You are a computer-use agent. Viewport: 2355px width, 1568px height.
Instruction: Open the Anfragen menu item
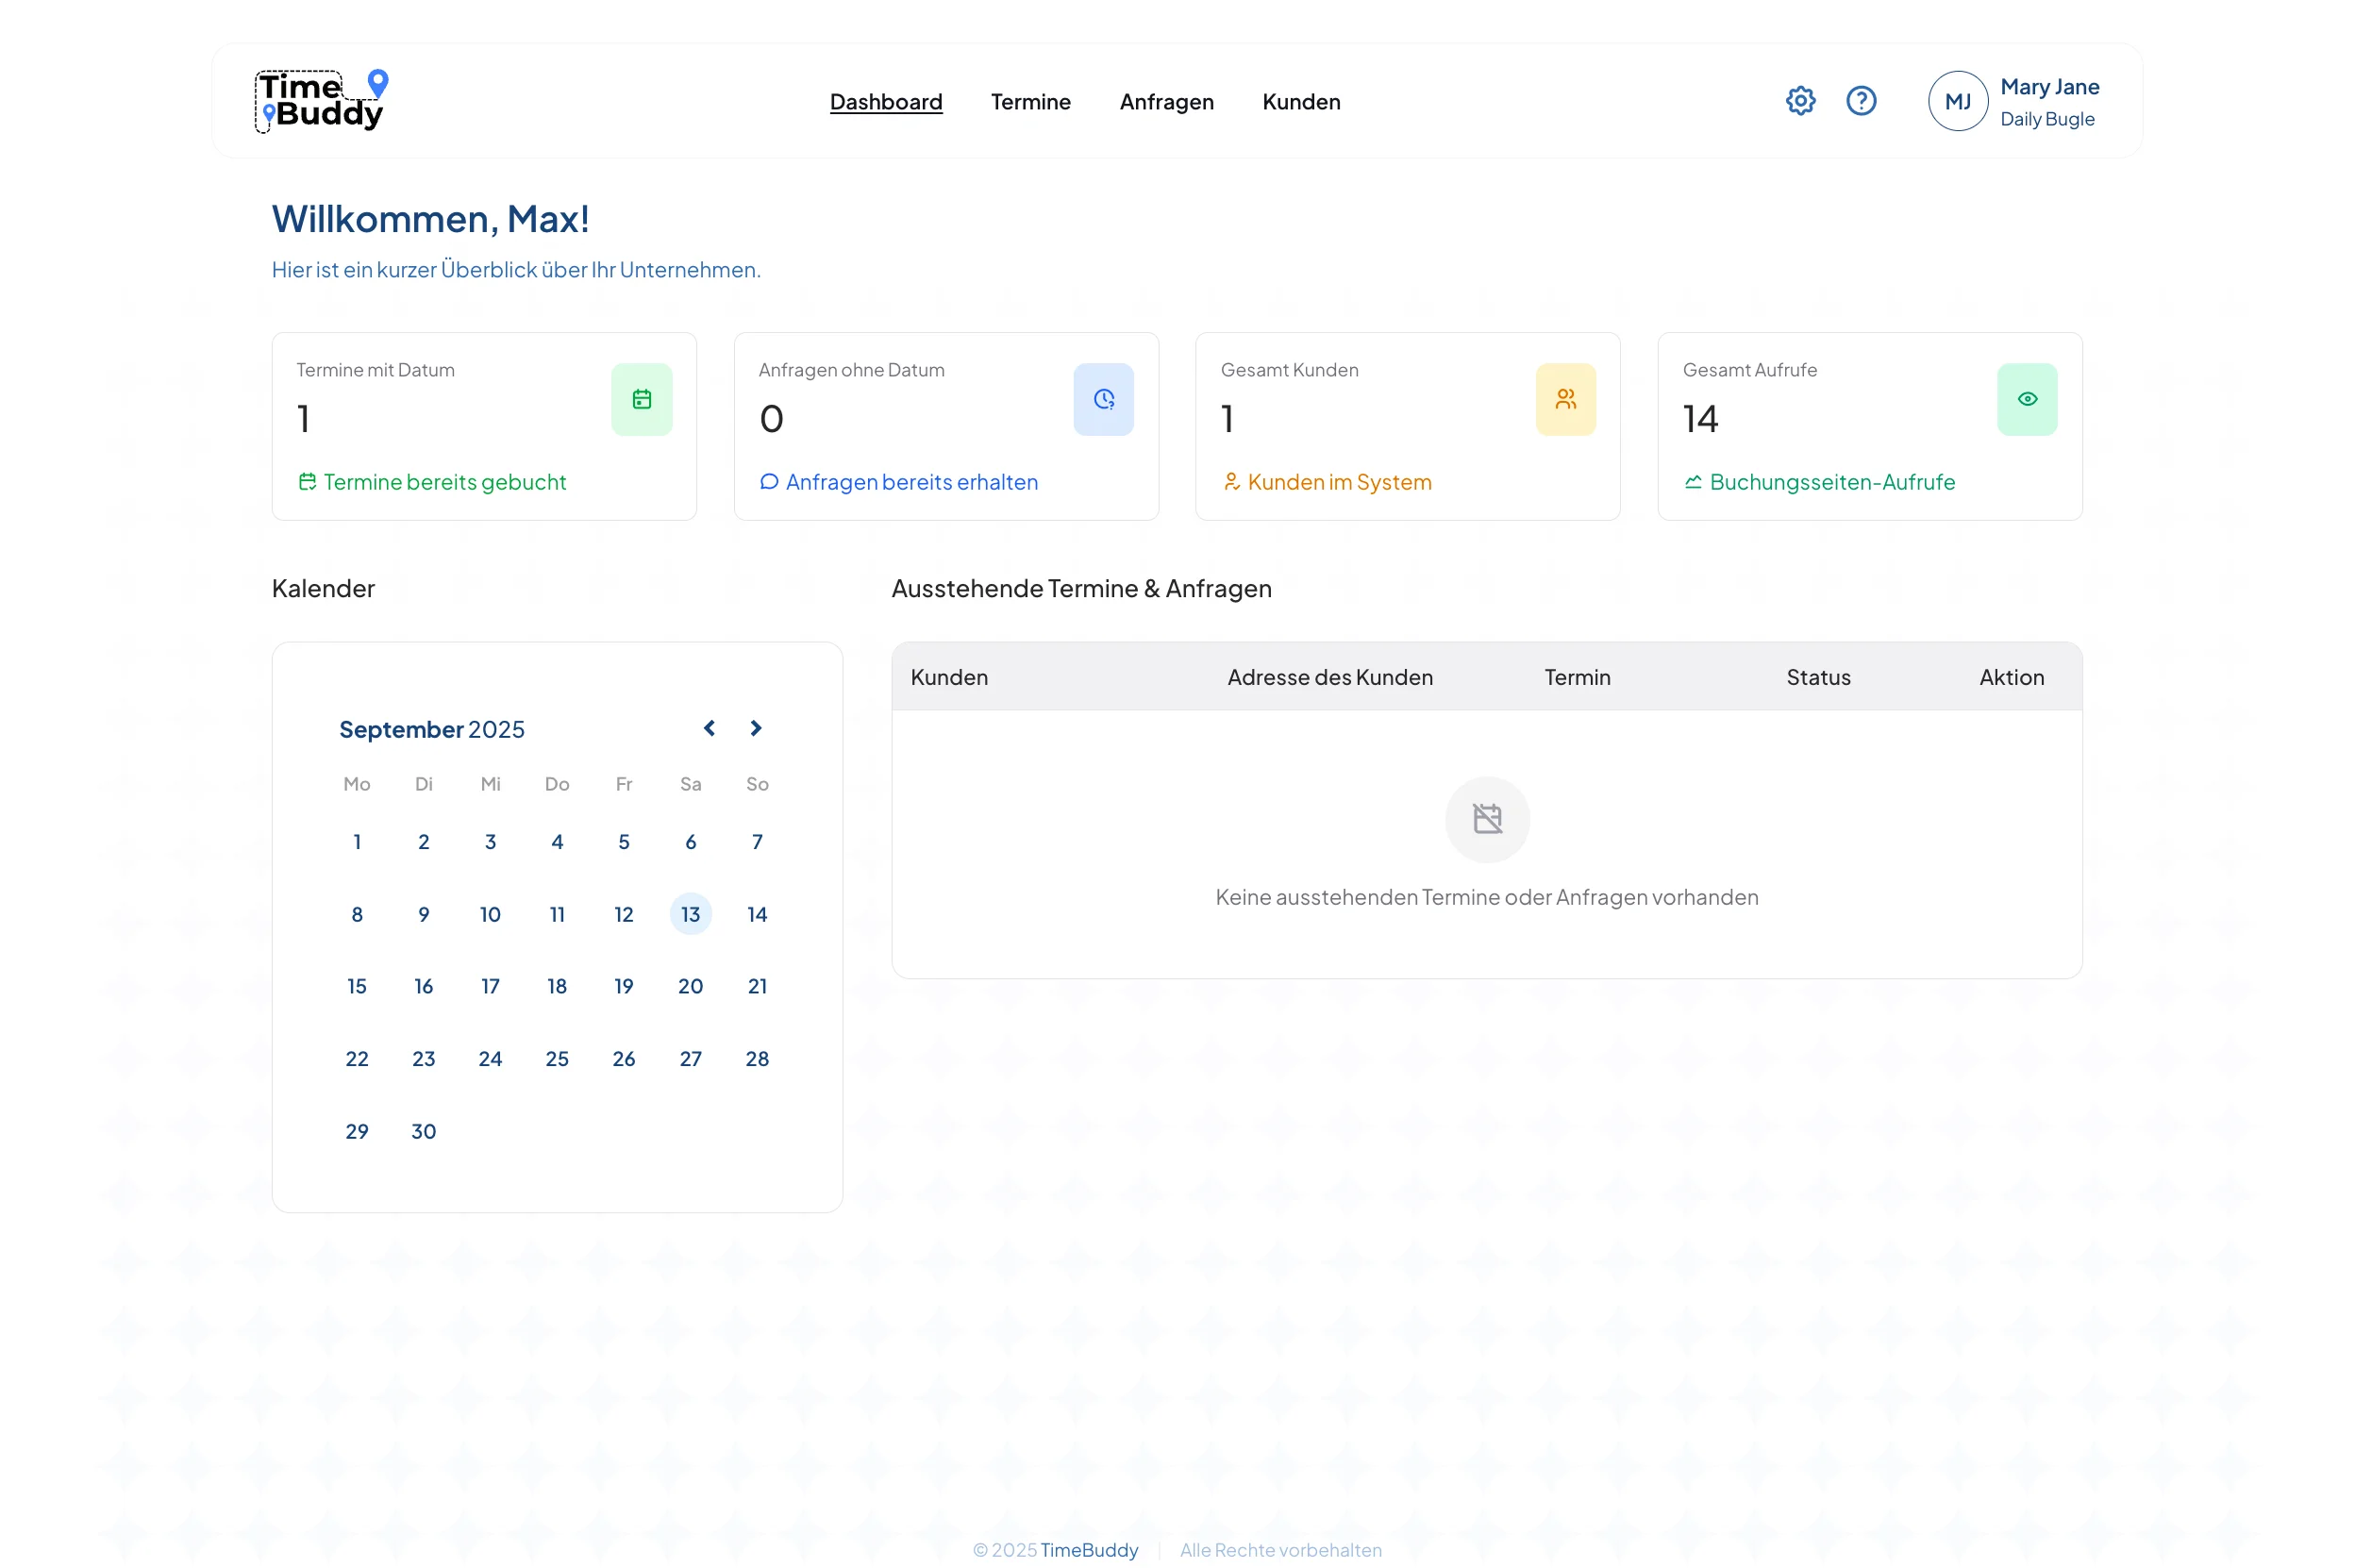(1166, 102)
